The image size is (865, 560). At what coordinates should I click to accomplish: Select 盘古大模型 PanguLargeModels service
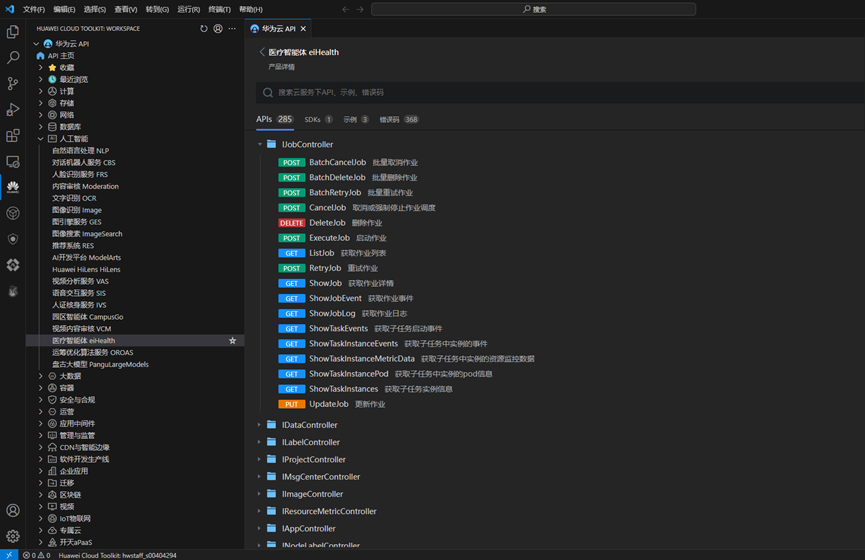tap(100, 364)
